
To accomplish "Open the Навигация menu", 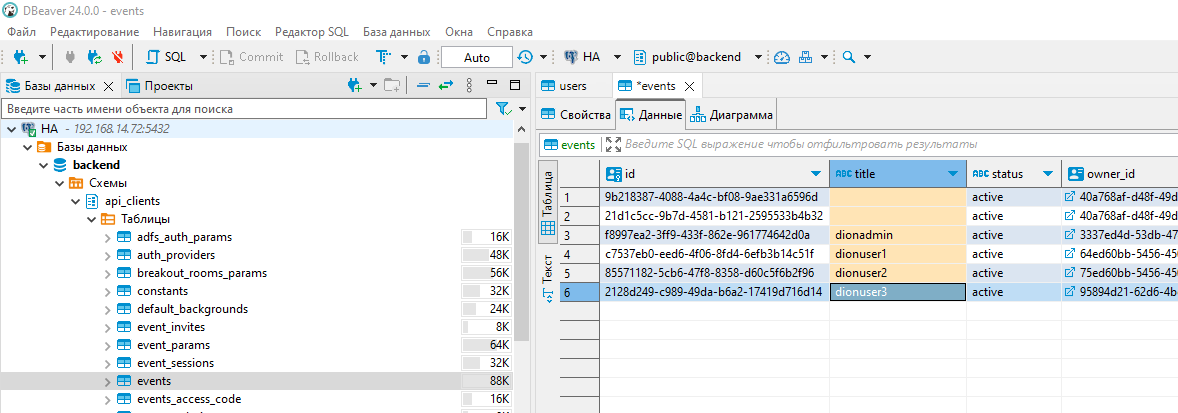I will coord(183,32).
